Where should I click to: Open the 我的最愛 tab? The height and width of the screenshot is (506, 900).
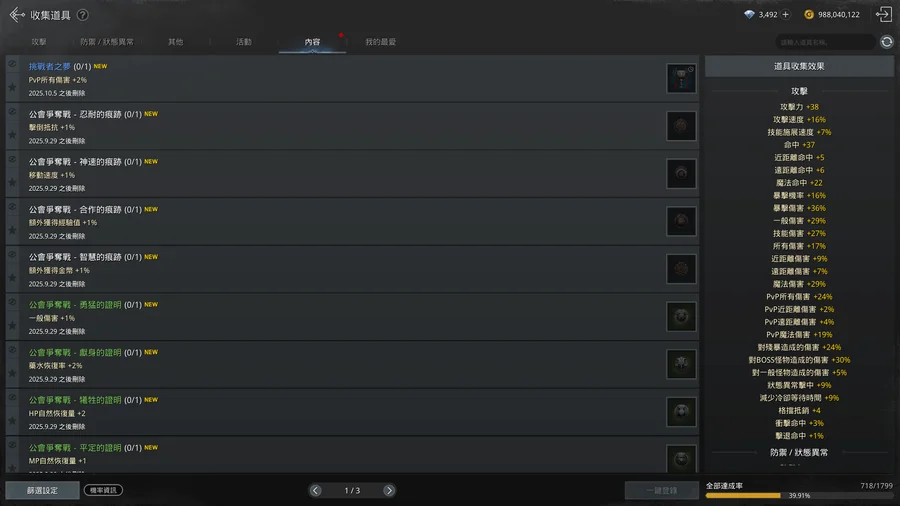point(381,42)
